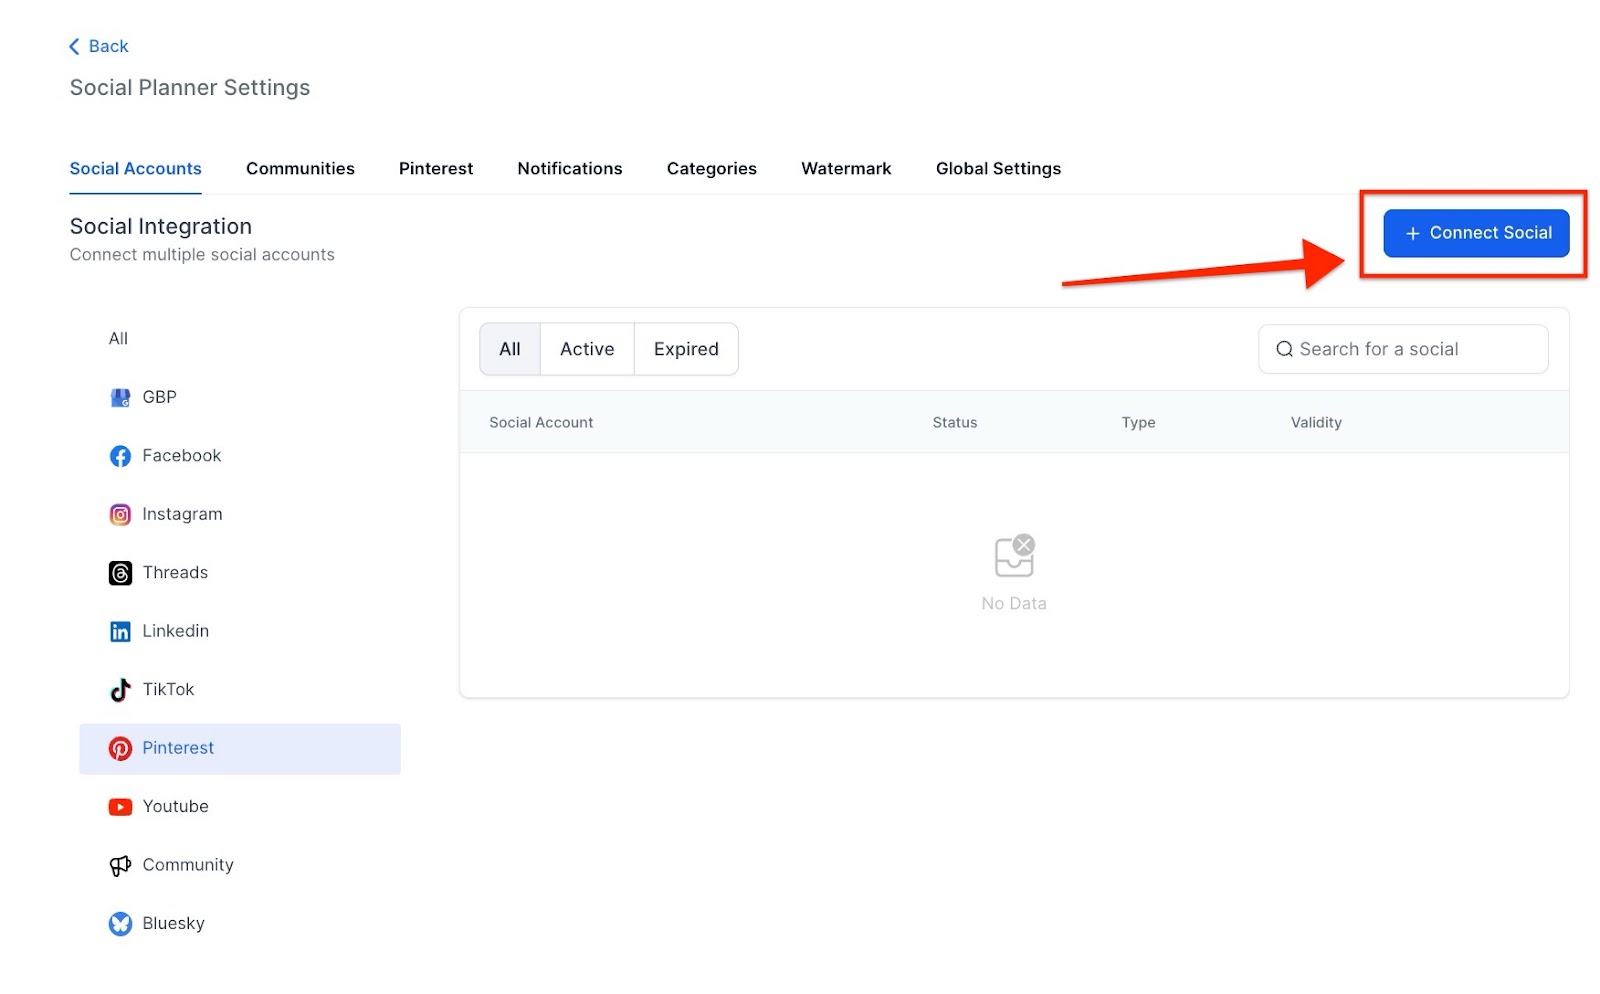Click the Community megaphone icon
The image size is (1600, 994).
pyautogui.click(x=120, y=866)
